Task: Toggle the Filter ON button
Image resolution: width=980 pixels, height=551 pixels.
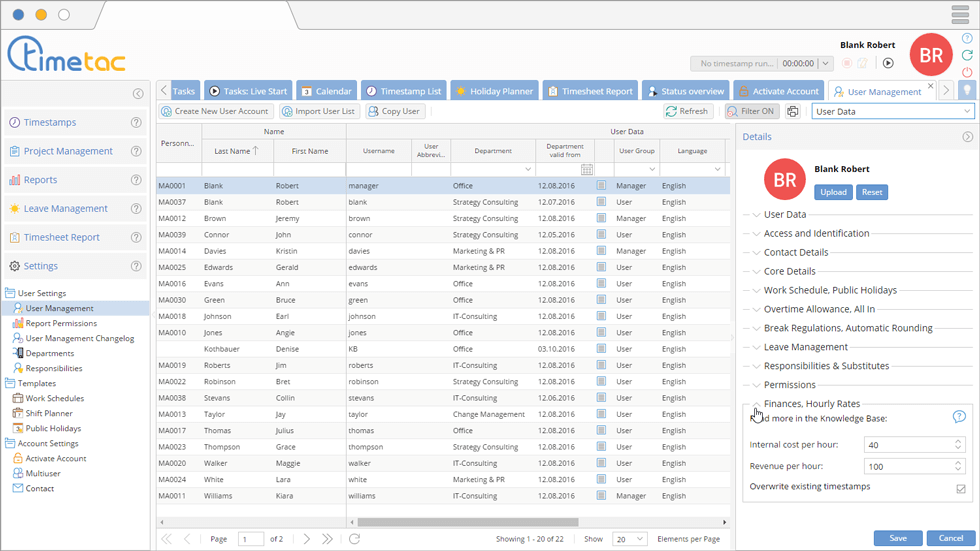Action: (x=751, y=112)
